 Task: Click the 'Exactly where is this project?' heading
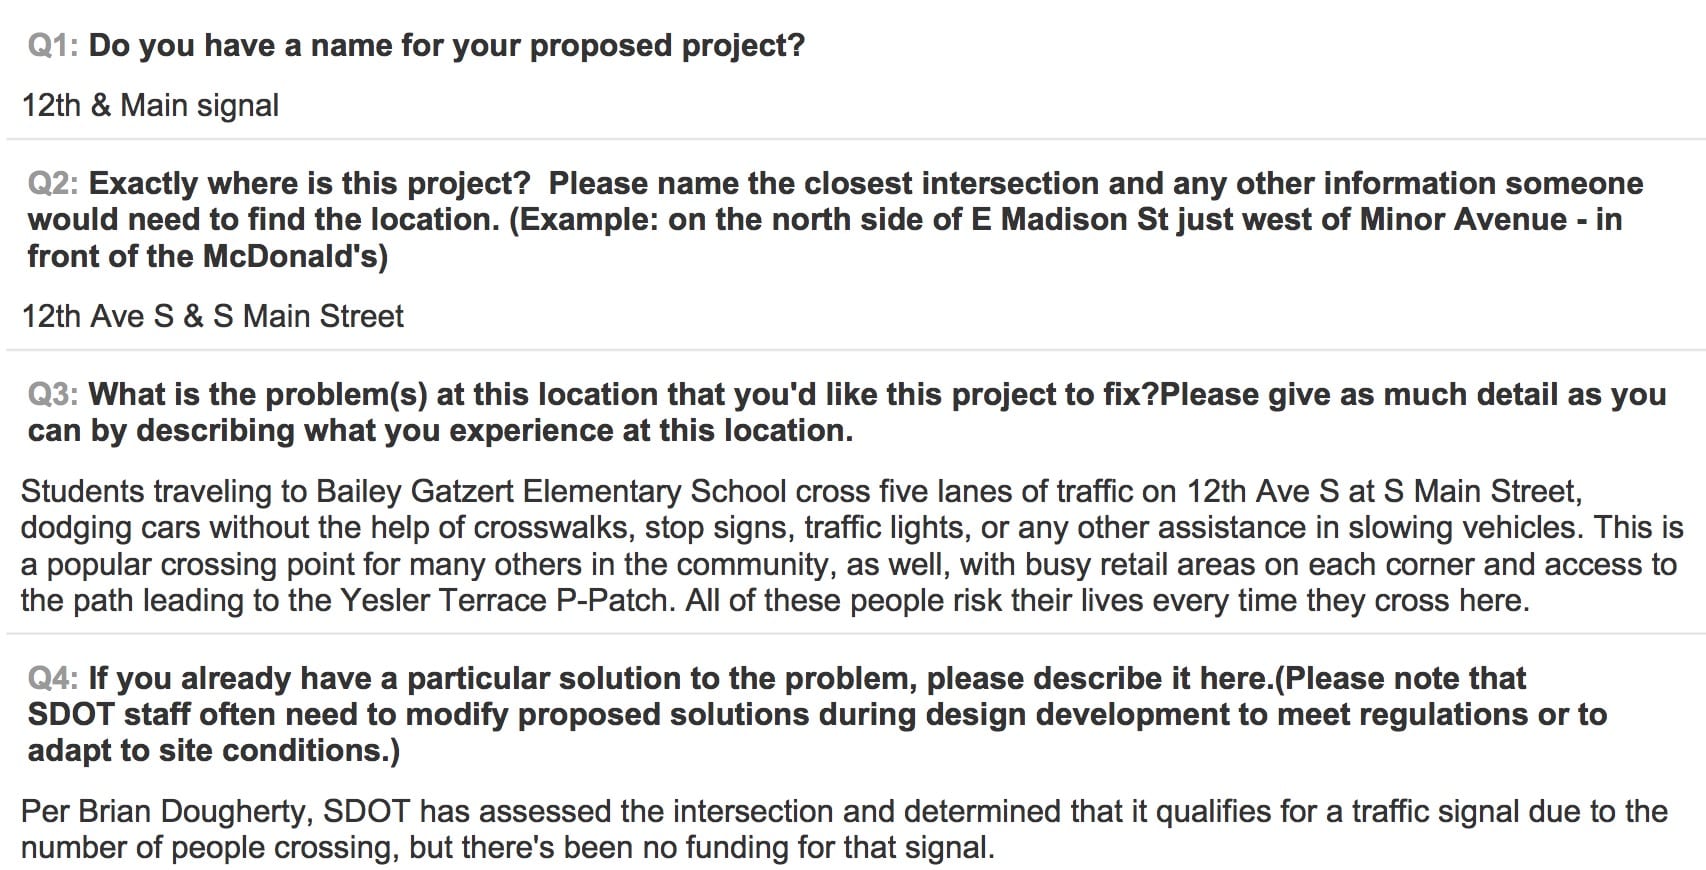pyautogui.click(x=309, y=184)
